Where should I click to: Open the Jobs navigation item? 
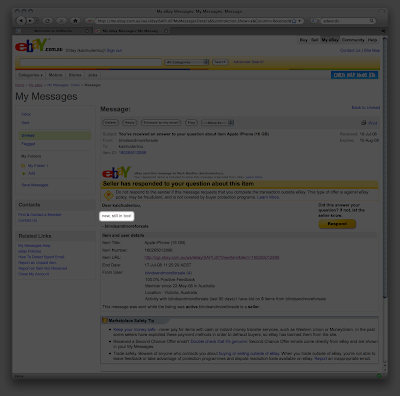click(93, 75)
